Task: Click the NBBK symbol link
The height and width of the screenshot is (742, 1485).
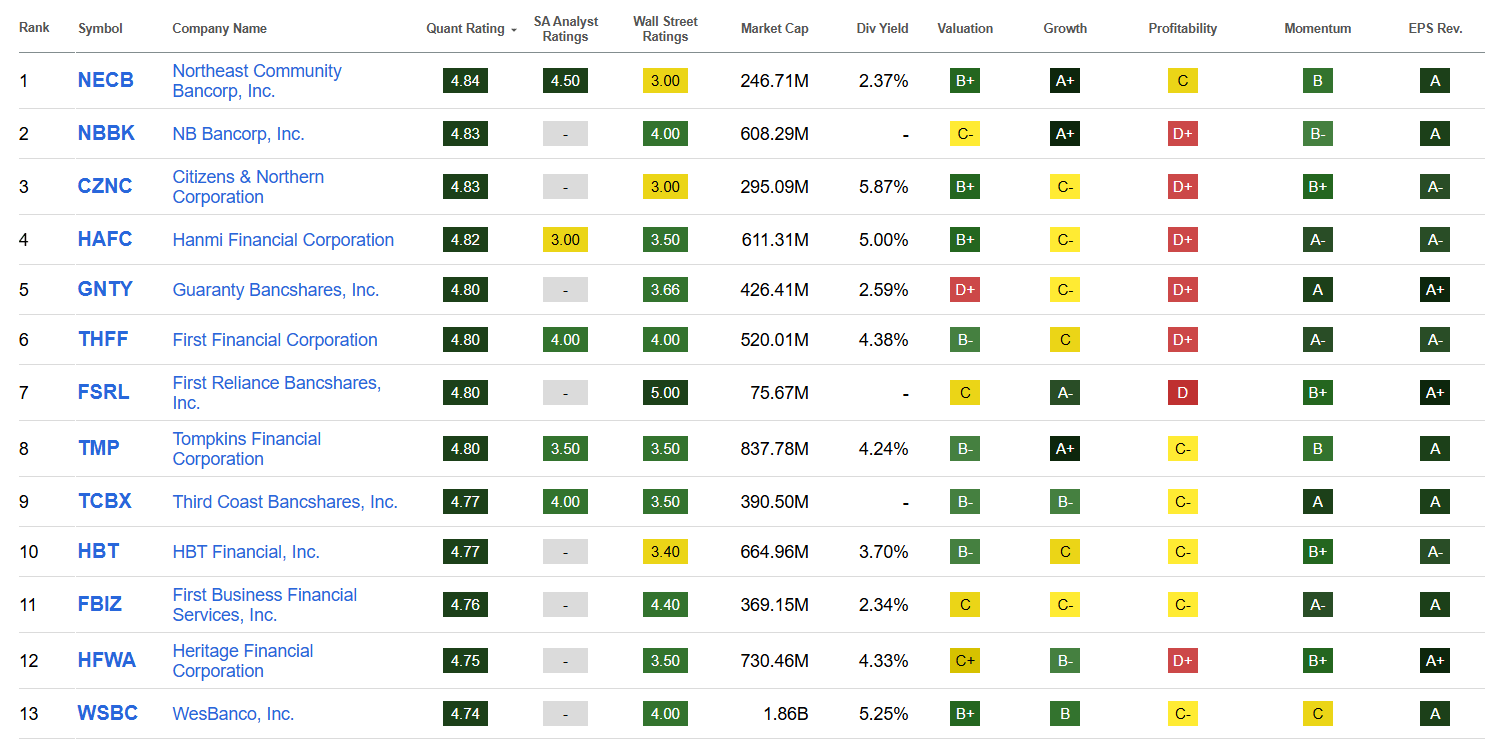Action: 106,134
